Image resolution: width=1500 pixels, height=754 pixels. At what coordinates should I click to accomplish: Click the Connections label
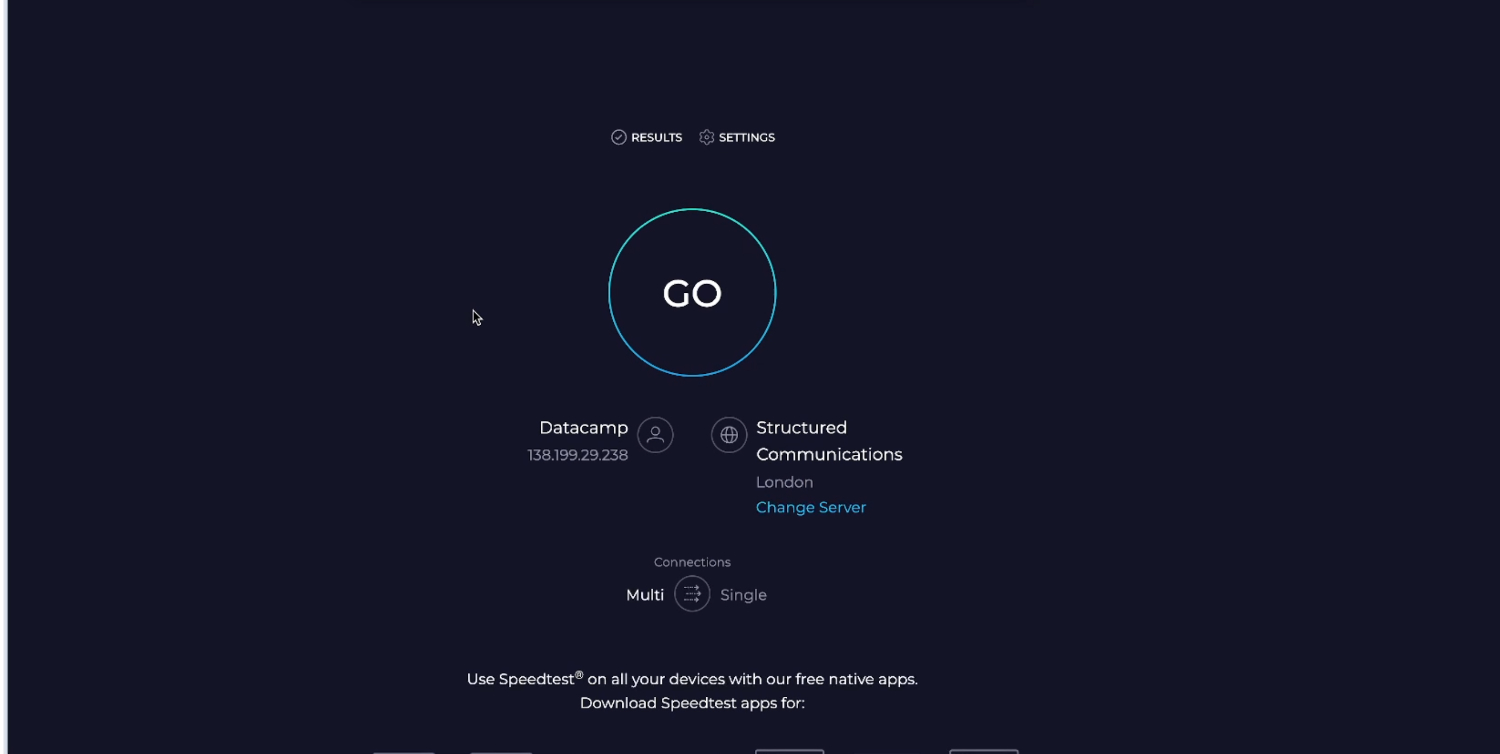[x=692, y=562]
